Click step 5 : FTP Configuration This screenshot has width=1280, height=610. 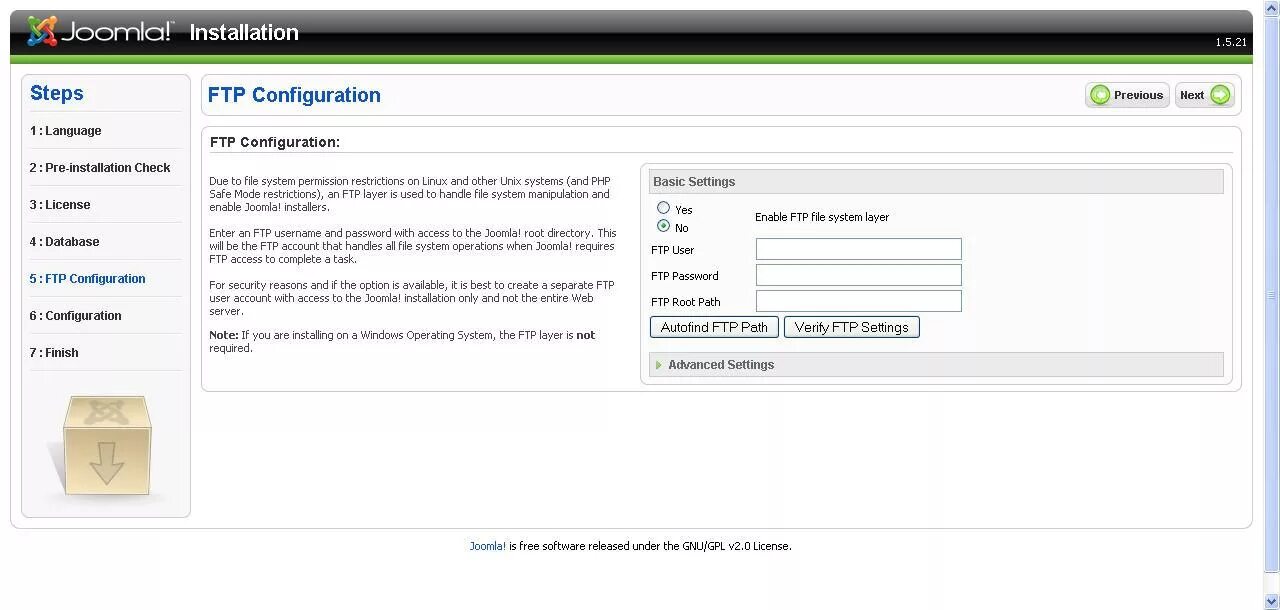(x=88, y=279)
